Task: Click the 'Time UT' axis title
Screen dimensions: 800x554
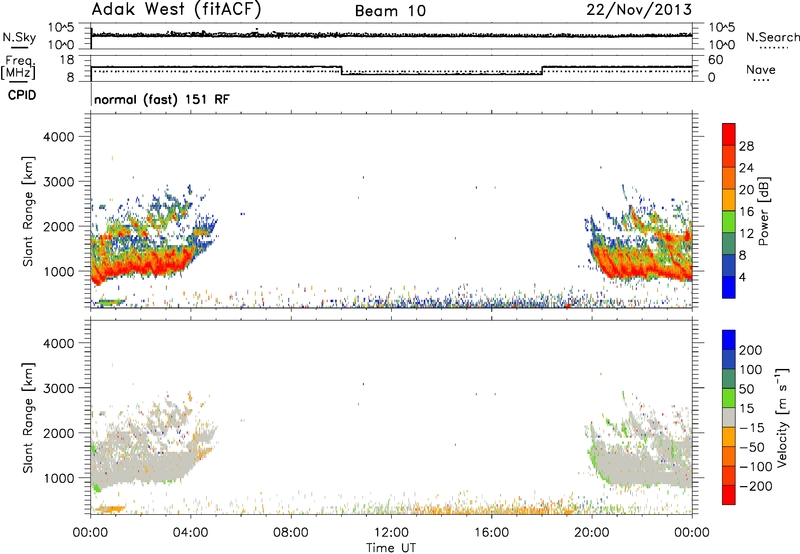Action: click(x=391, y=548)
